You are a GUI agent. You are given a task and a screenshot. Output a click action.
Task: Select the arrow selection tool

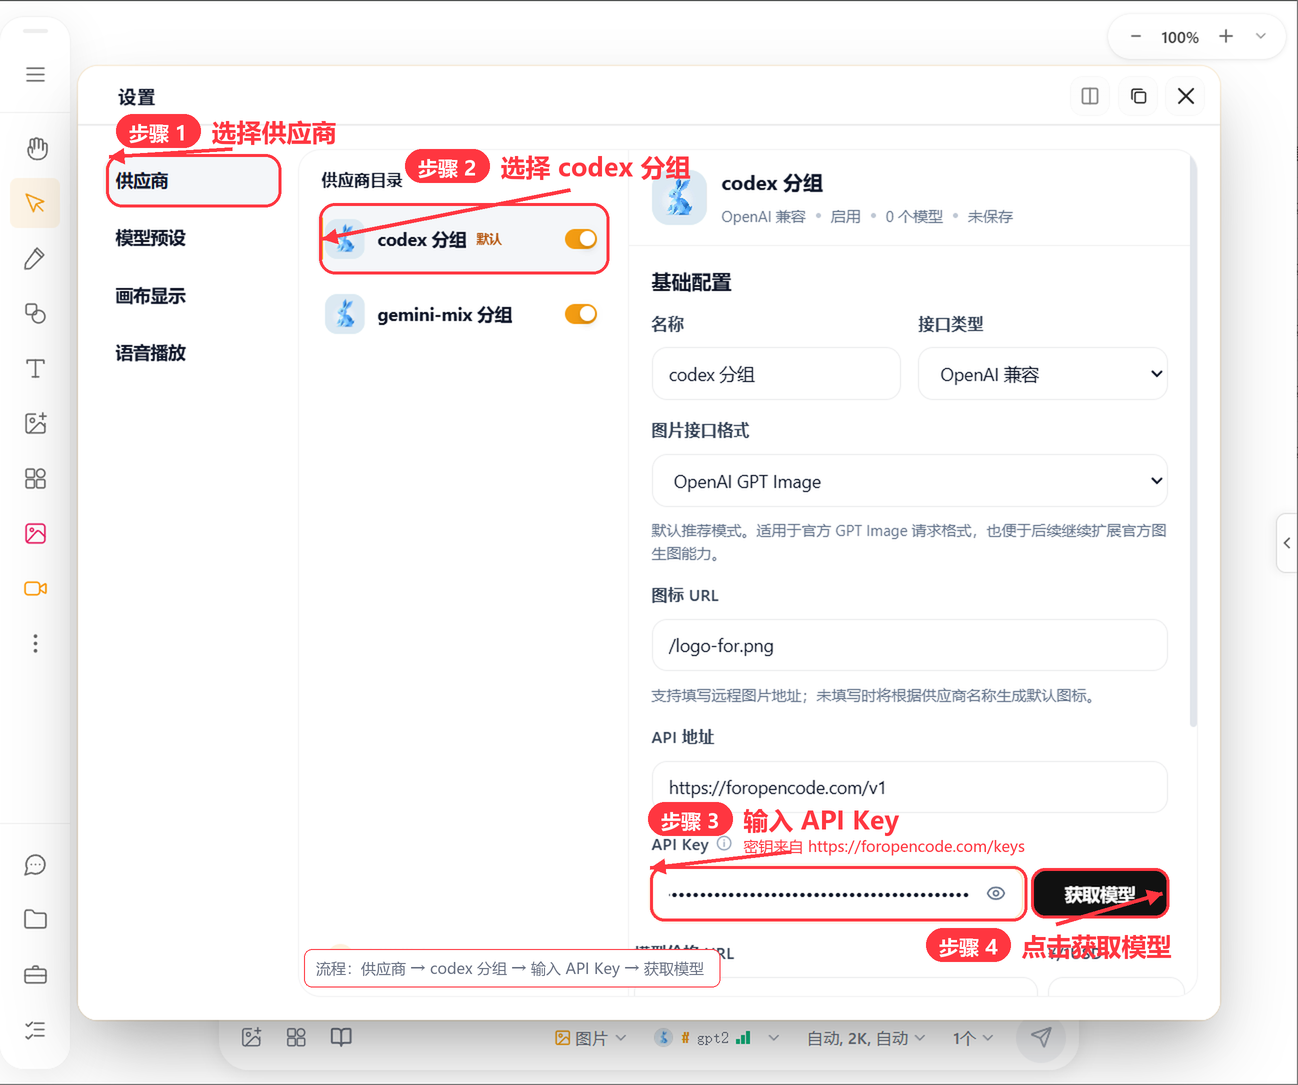[35, 204]
